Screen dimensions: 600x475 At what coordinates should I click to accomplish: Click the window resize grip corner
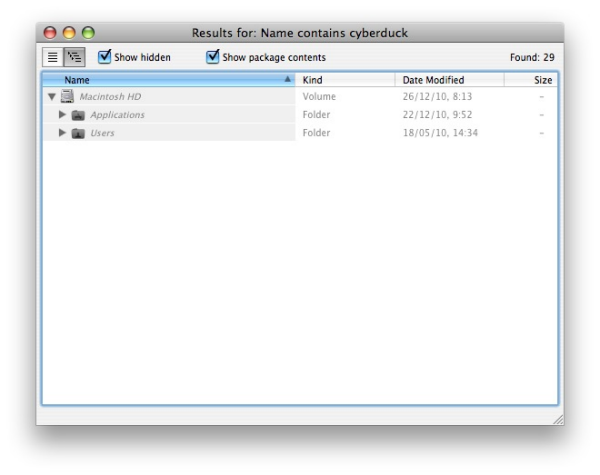tap(558, 420)
